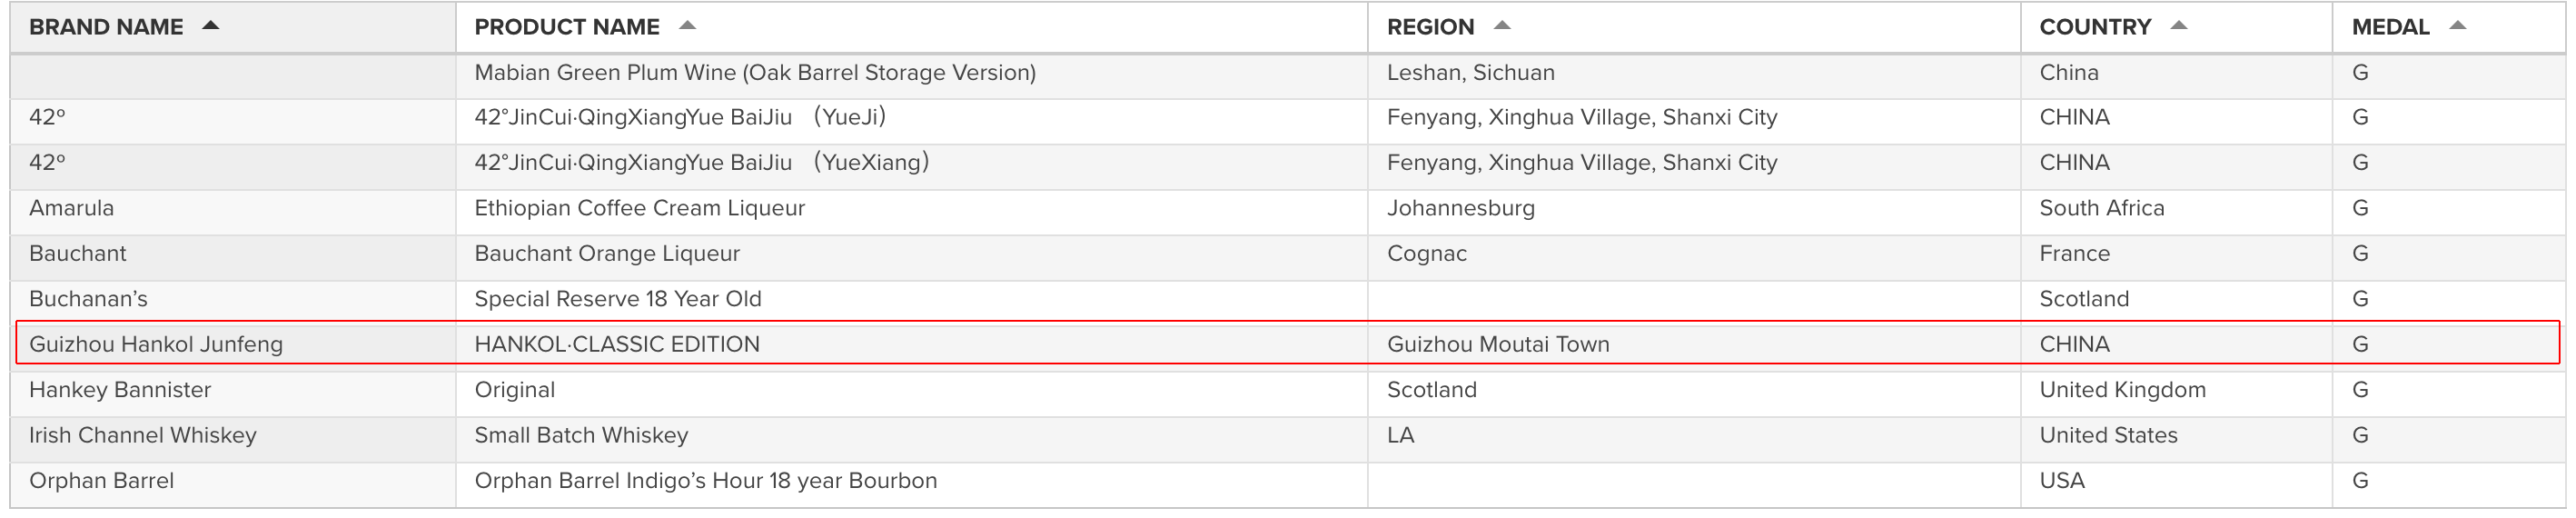Select the Guizhou Hankol Junfeng highlighted row
This screenshot has width=2576, height=518.
[1287, 343]
